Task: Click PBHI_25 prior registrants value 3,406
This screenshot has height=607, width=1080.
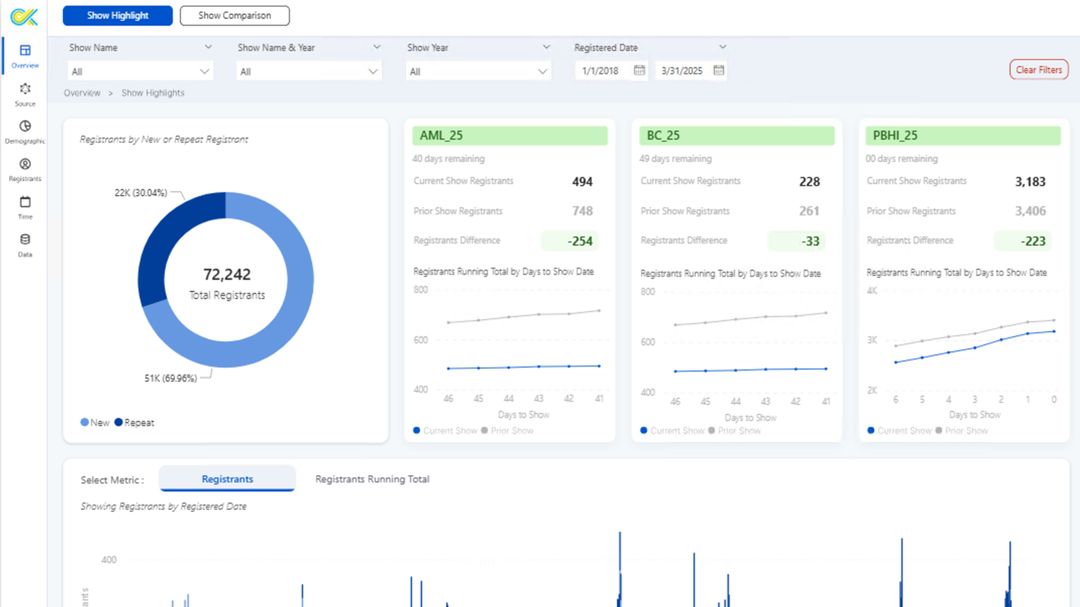Action: pos(1030,211)
